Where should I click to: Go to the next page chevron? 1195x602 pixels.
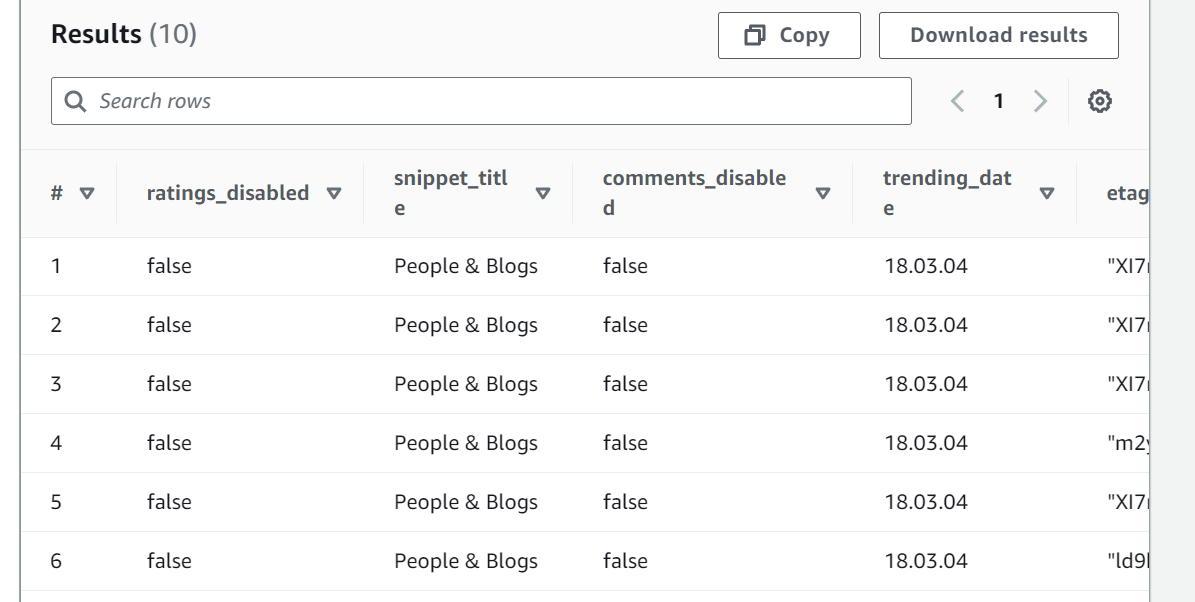coord(1041,100)
